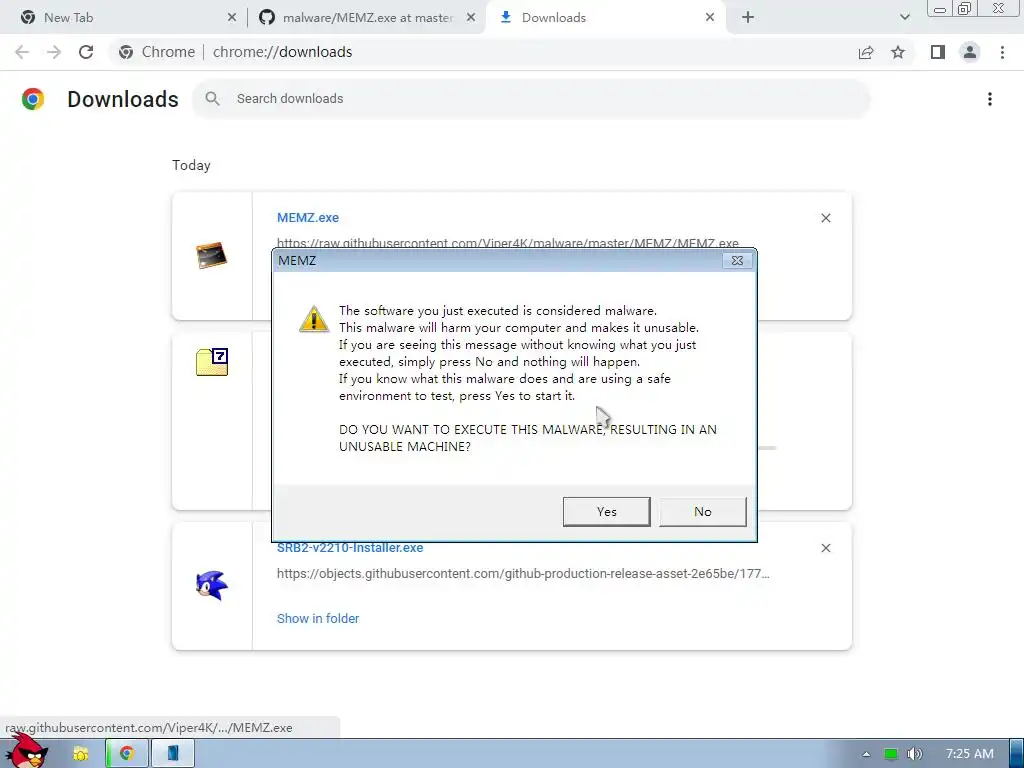Reload the downloads page
Image resolution: width=1024 pixels, height=768 pixels.
(x=86, y=52)
